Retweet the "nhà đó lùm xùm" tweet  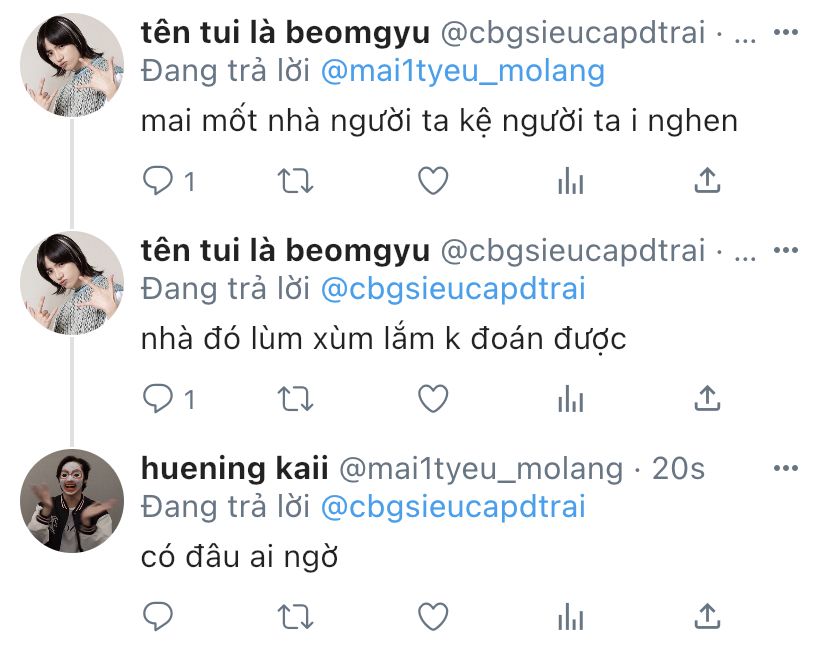pos(296,399)
